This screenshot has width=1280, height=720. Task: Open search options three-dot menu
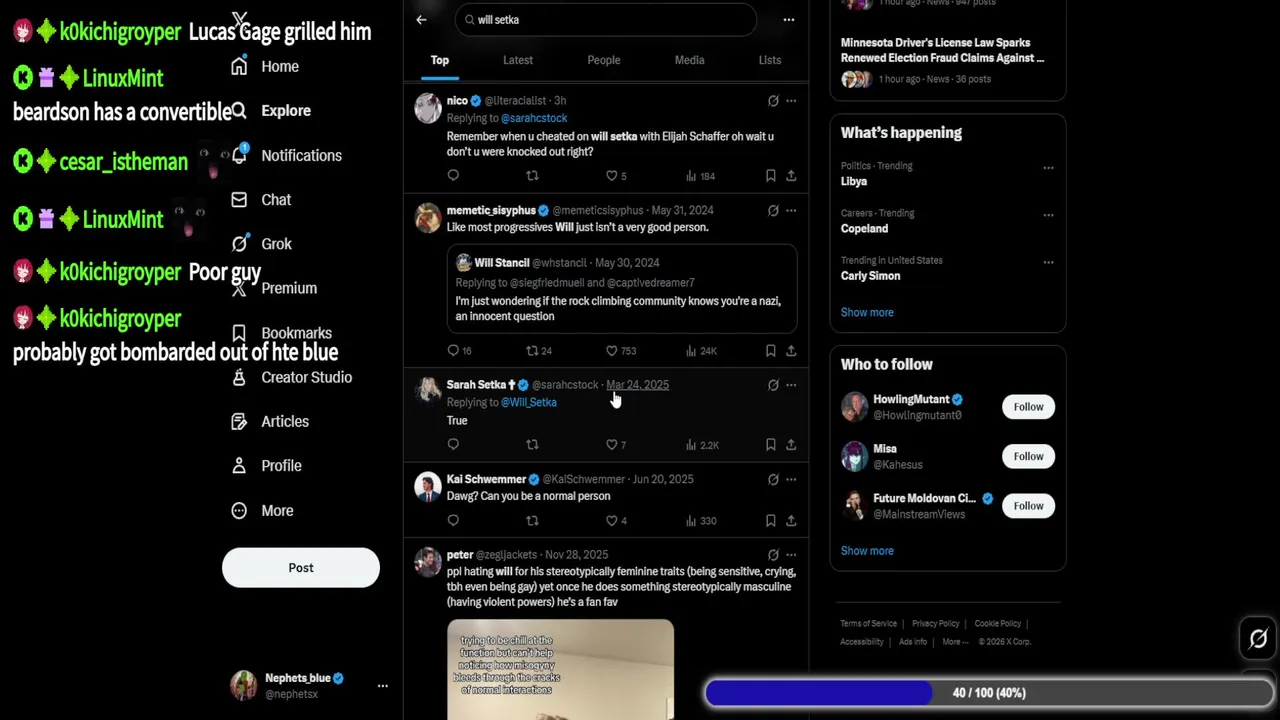tap(789, 19)
